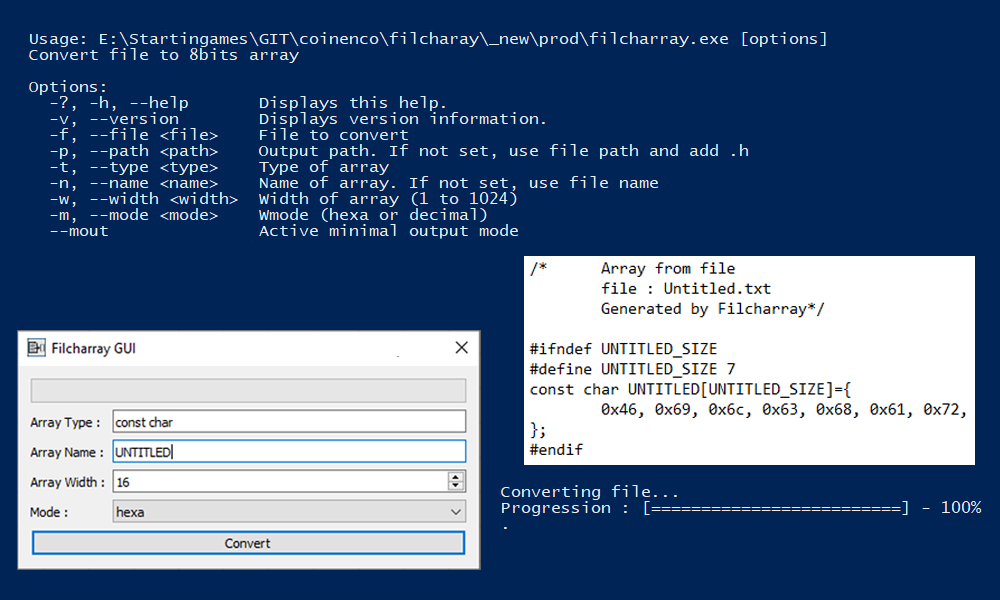
Task: Click the 'Array Width :' label
Action: (67, 483)
